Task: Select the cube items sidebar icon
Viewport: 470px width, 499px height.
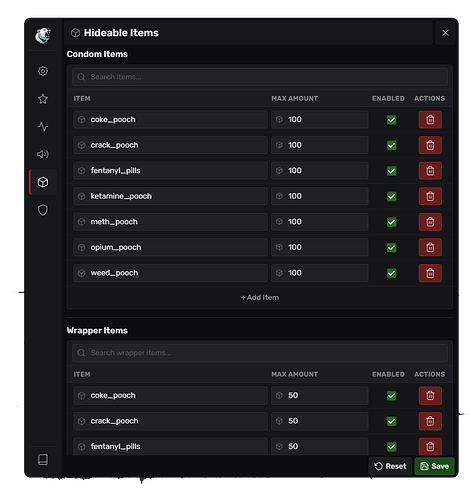Action: (43, 182)
